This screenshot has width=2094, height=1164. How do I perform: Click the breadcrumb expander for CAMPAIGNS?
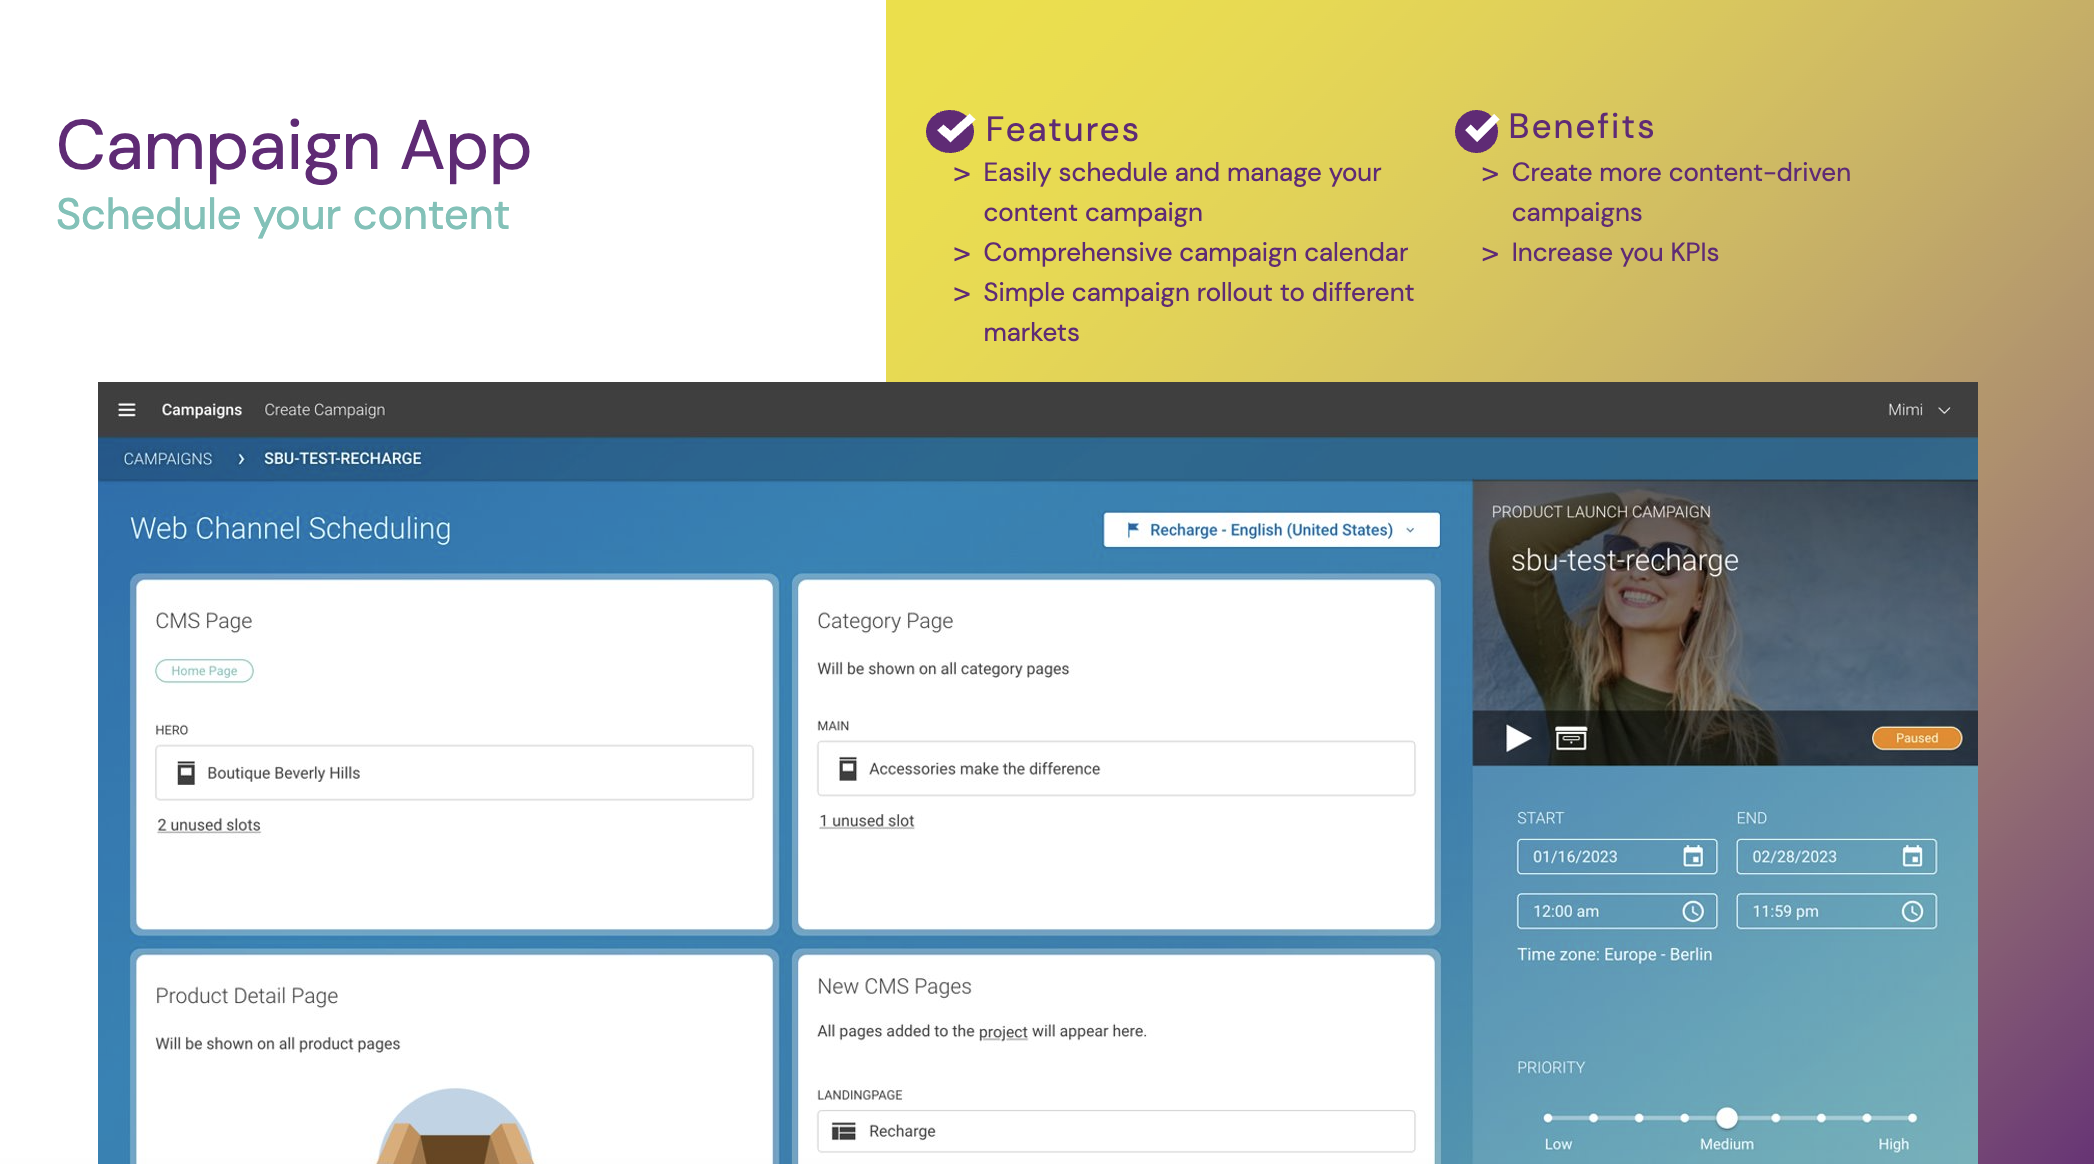[241, 459]
